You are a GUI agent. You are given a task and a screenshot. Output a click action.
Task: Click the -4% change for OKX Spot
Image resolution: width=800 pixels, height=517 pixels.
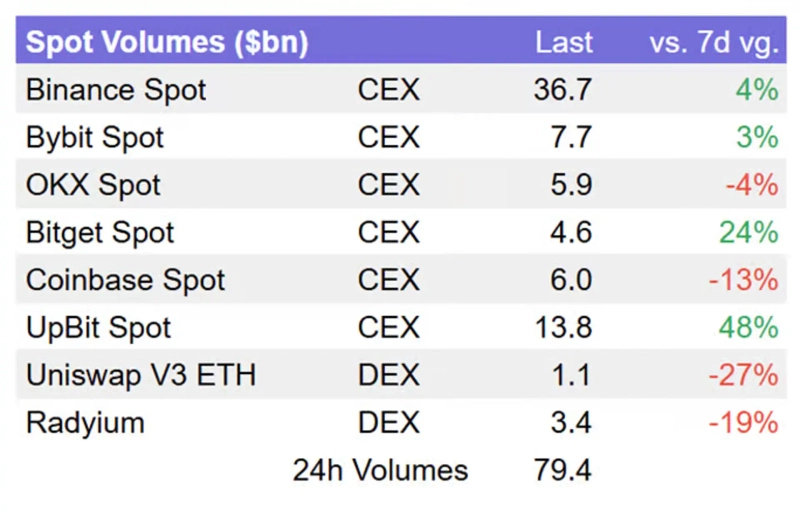751,185
